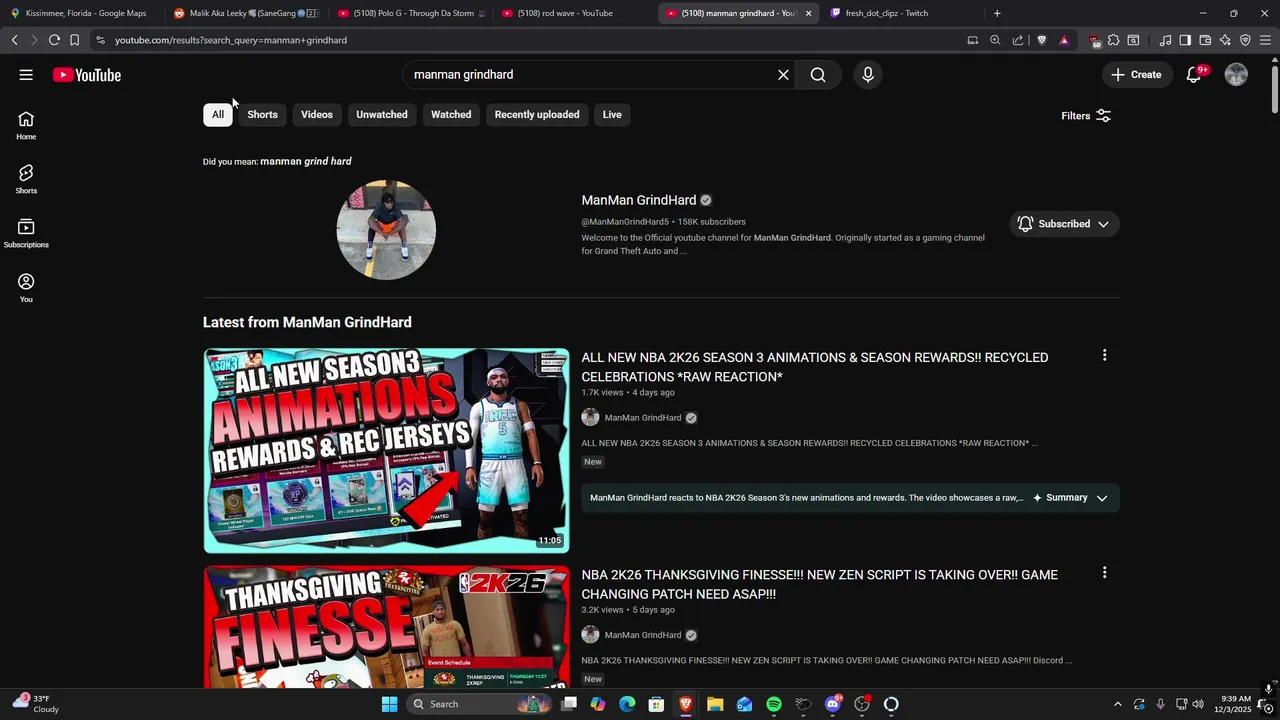Open Spotify from the taskbar
Image resolution: width=1280 pixels, height=720 pixels.
click(x=774, y=704)
